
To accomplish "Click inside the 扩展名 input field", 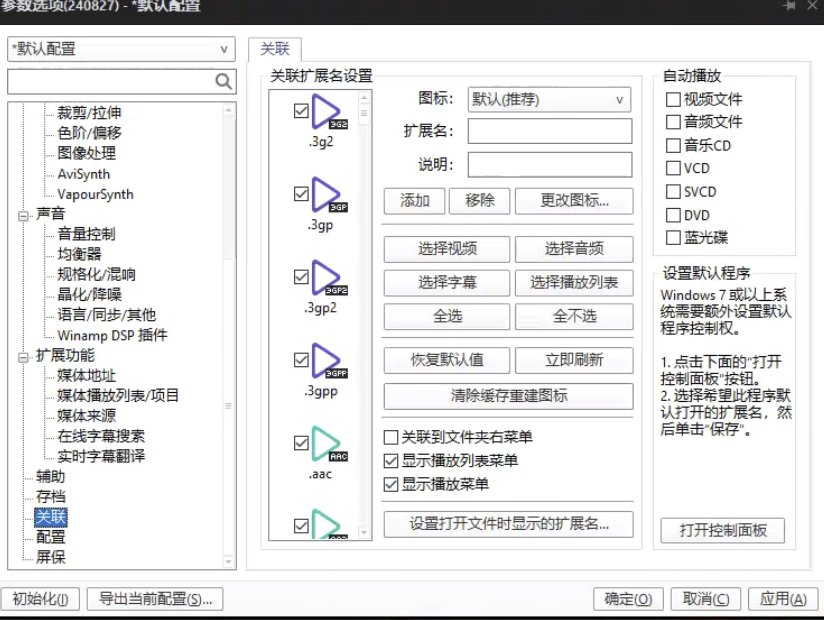I will [550, 131].
